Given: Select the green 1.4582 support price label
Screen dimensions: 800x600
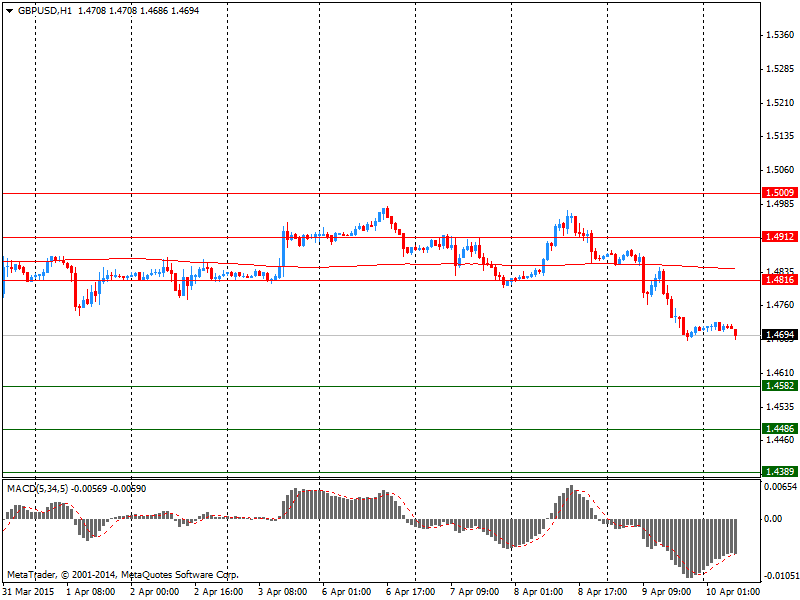Looking at the screenshot, I should tap(780, 386).
